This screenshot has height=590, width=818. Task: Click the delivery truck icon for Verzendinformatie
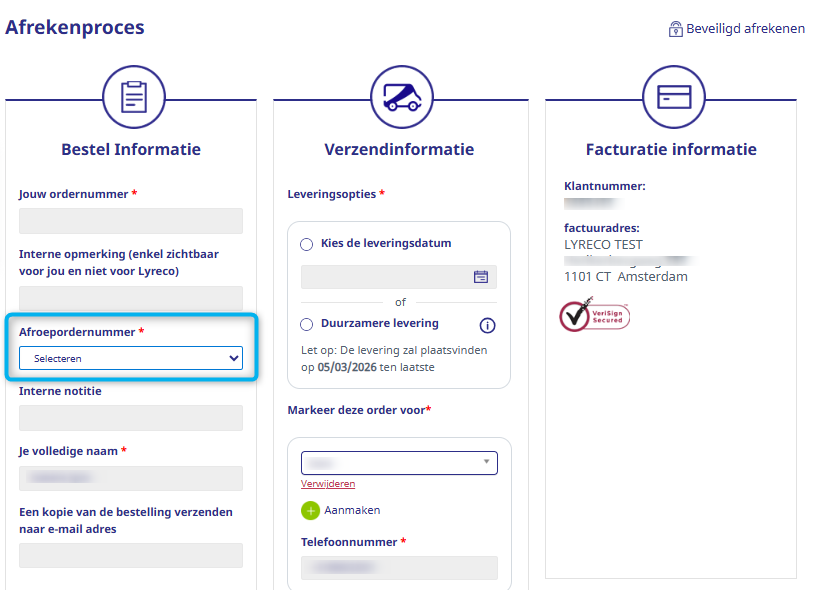point(401,98)
